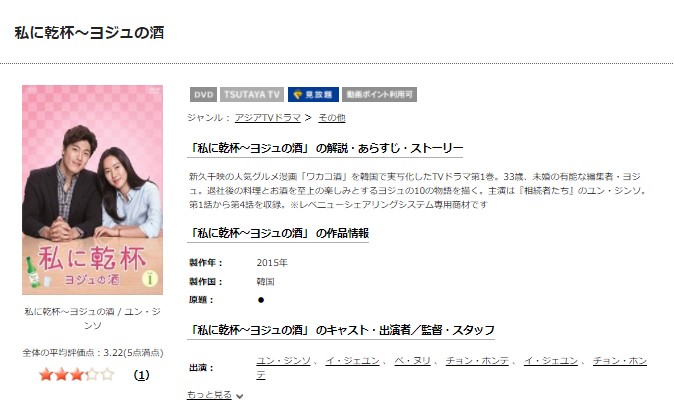Image resolution: width=674 pixels, height=420 pixels.
Task: Open the ペ・ヌリ cast link
Action: (412, 361)
